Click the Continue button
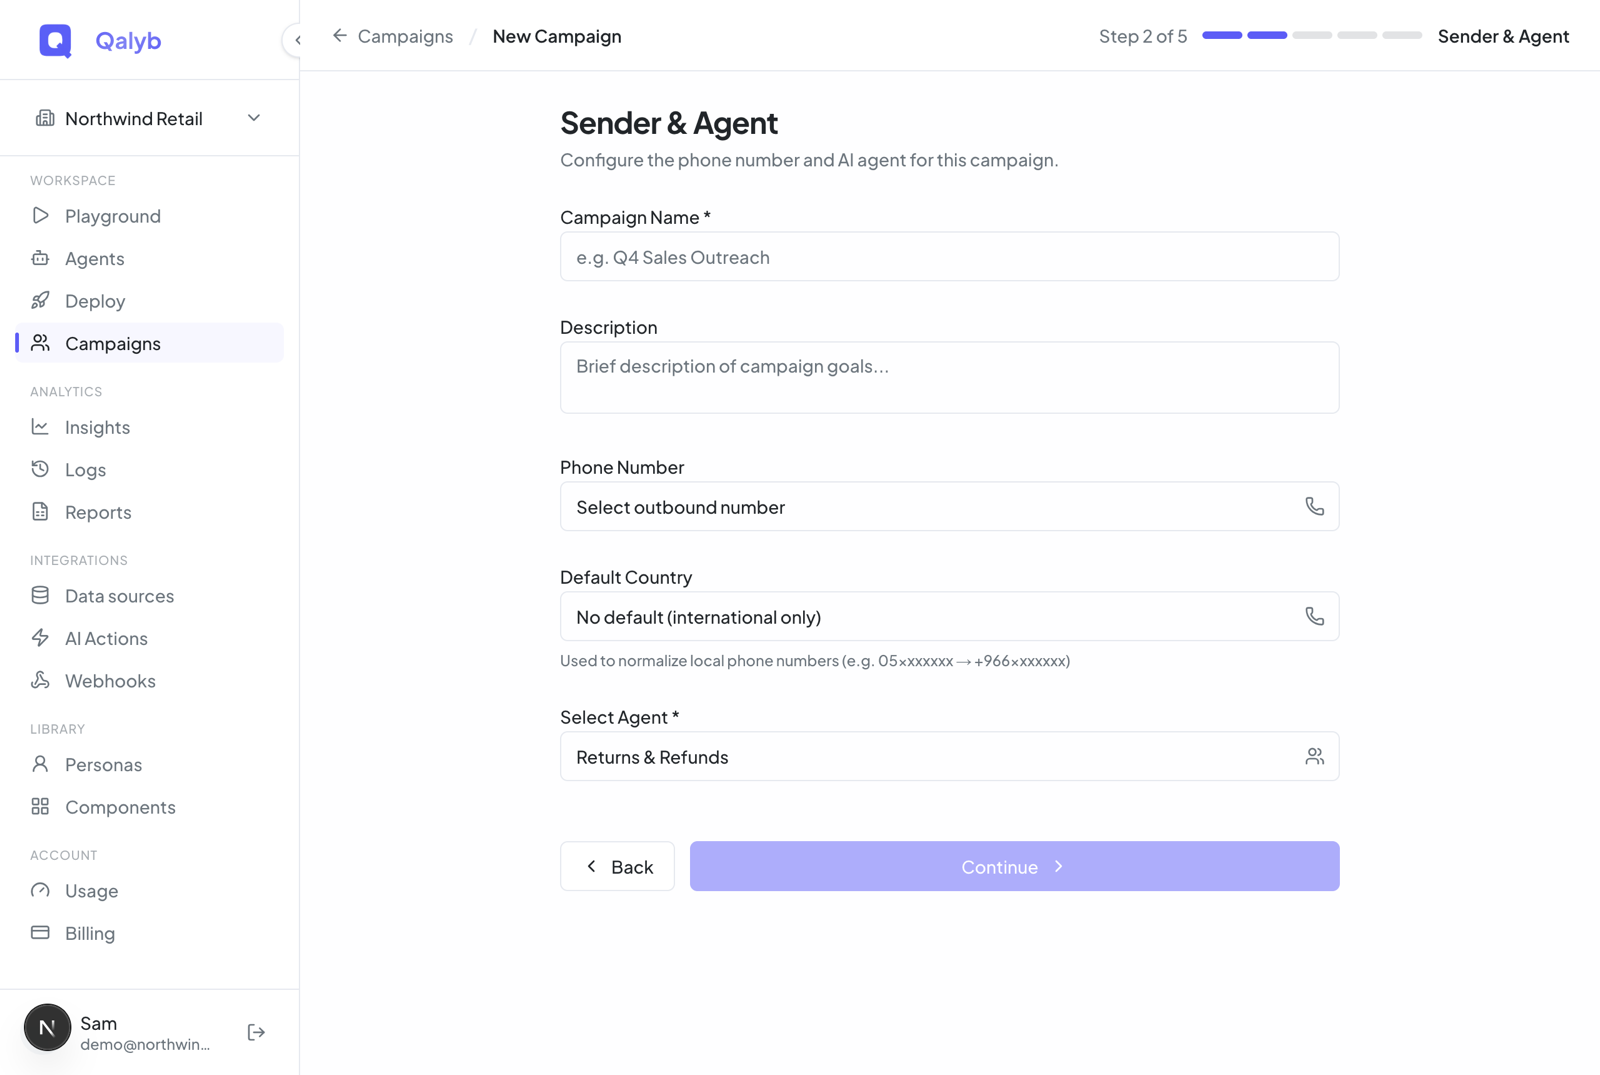 pos(1014,867)
